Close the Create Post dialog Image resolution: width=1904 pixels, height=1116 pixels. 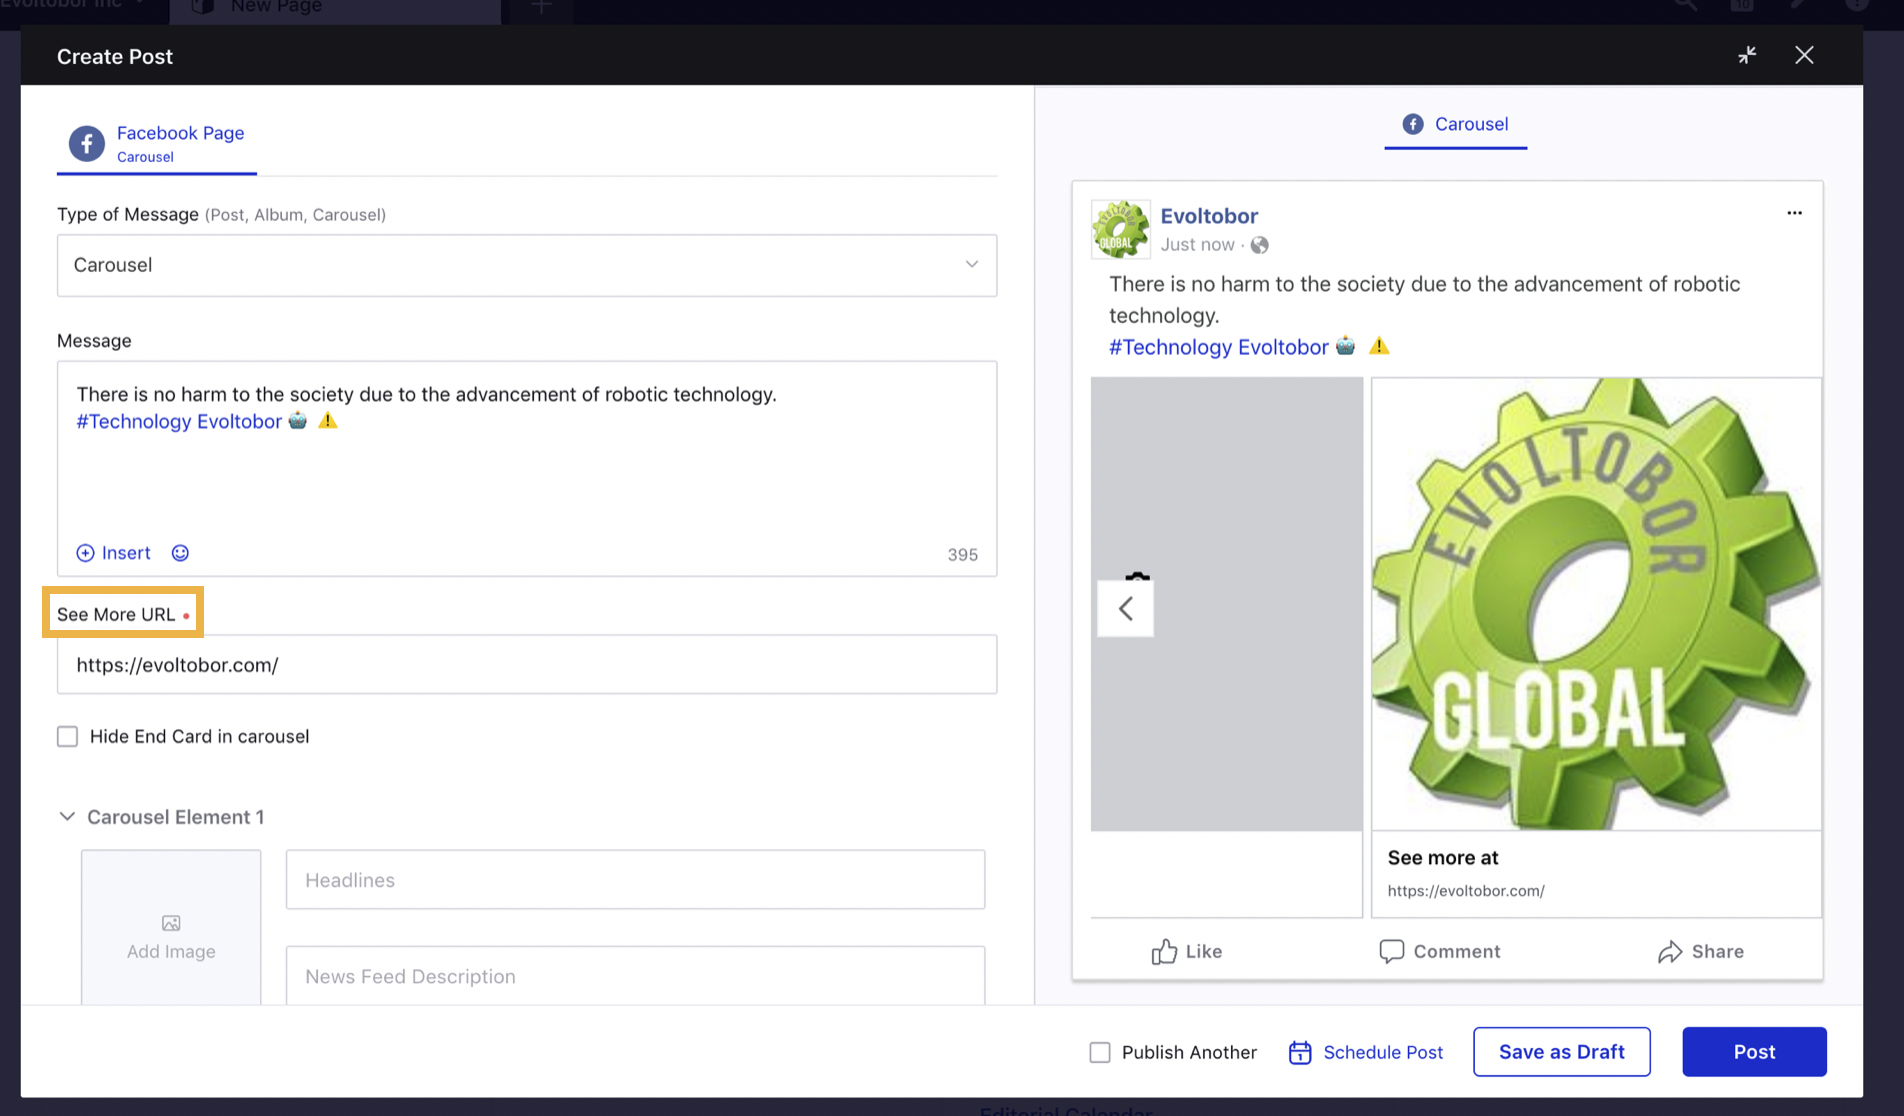coord(1804,55)
